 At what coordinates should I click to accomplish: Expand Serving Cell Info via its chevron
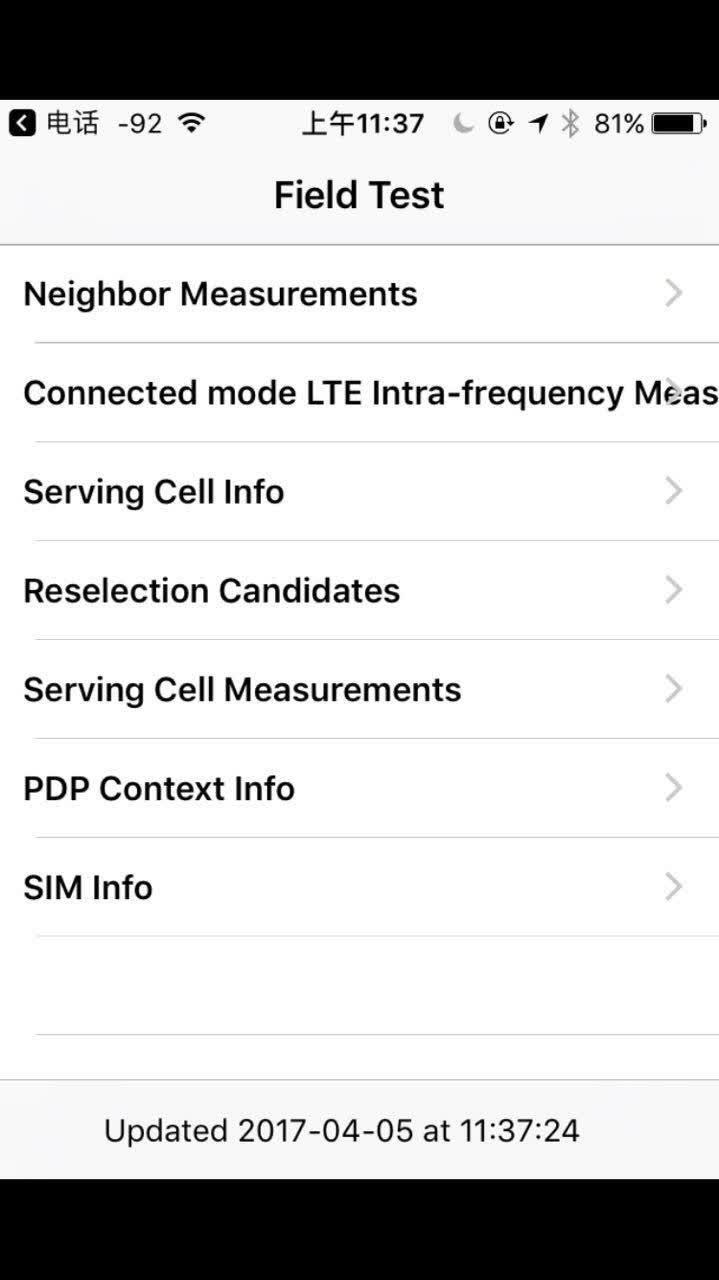pyautogui.click(x=674, y=491)
